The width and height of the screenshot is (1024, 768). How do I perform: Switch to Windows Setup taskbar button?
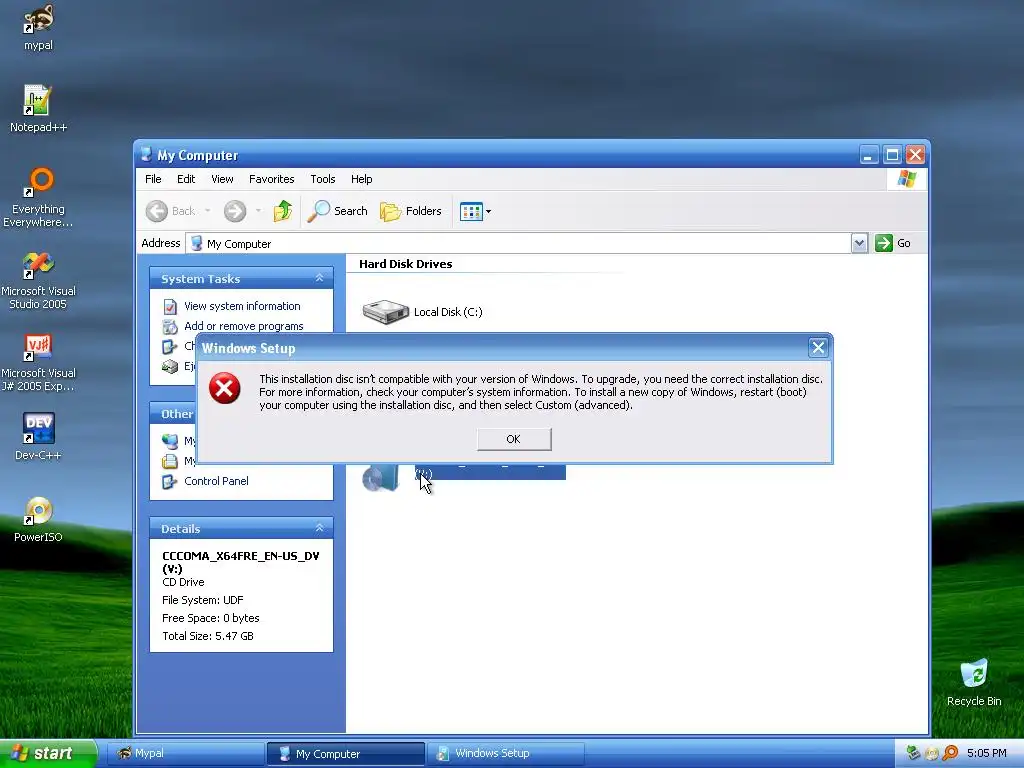coord(506,754)
